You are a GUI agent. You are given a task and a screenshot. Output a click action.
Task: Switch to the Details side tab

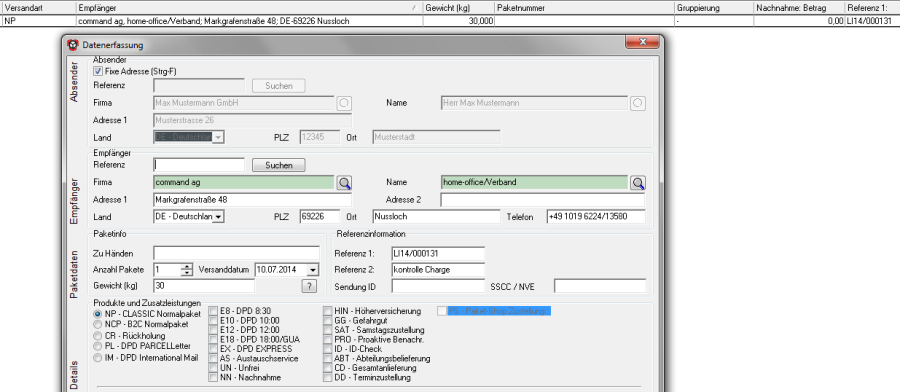point(73,376)
